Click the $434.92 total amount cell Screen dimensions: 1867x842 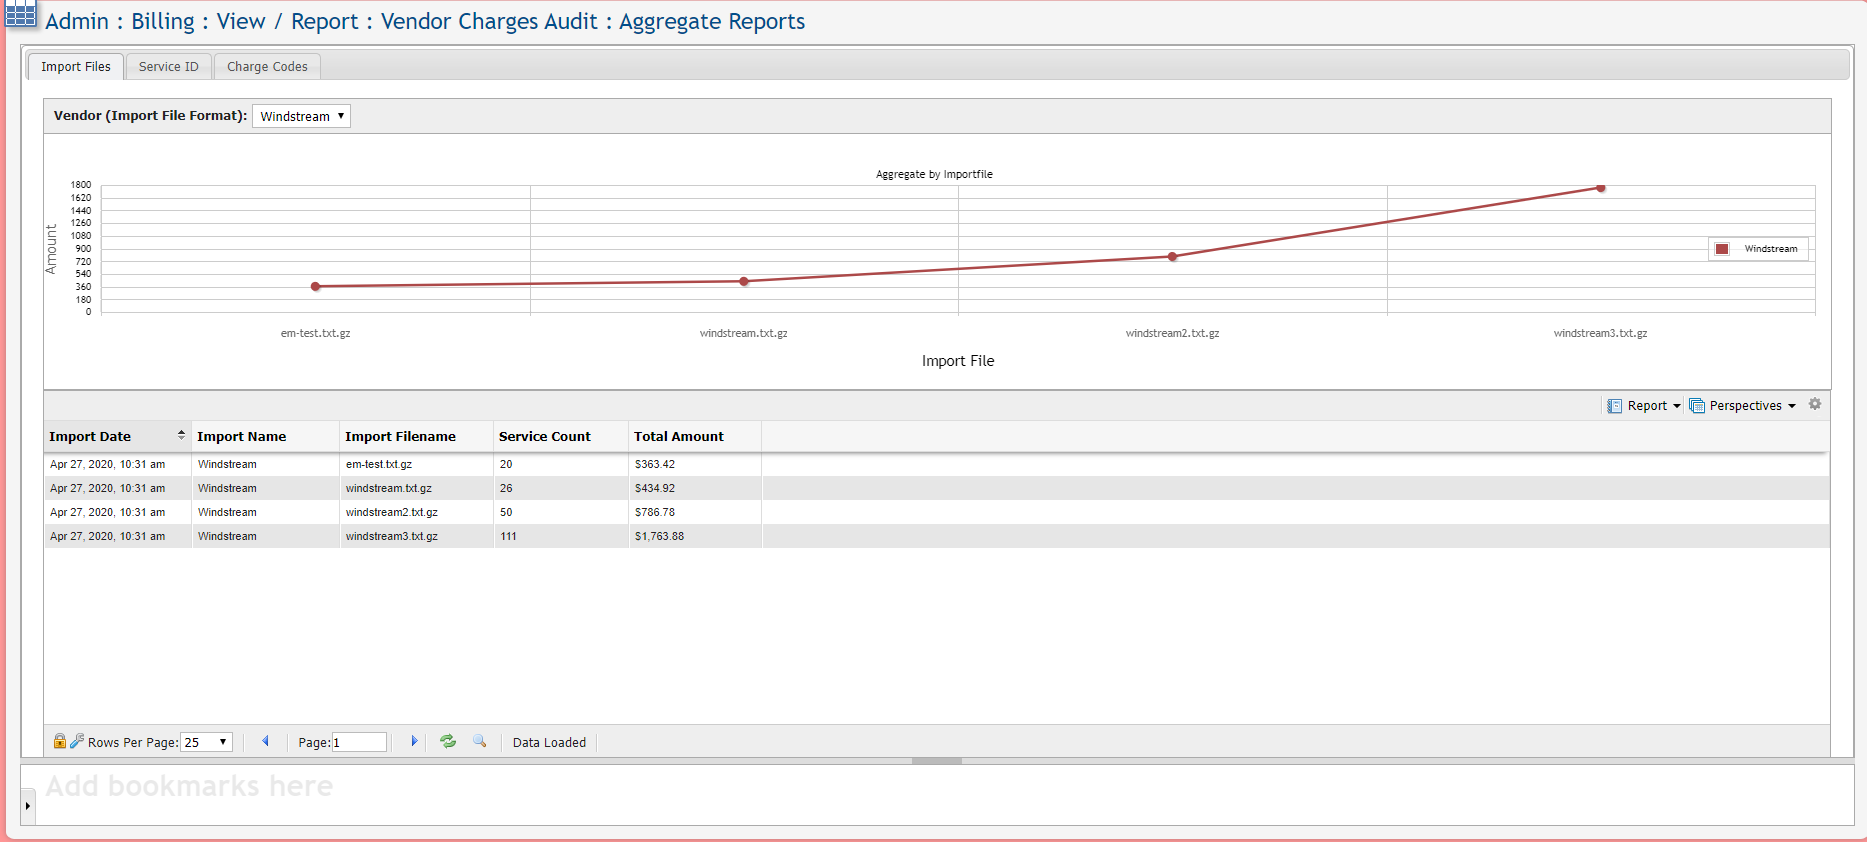[695, 488]
